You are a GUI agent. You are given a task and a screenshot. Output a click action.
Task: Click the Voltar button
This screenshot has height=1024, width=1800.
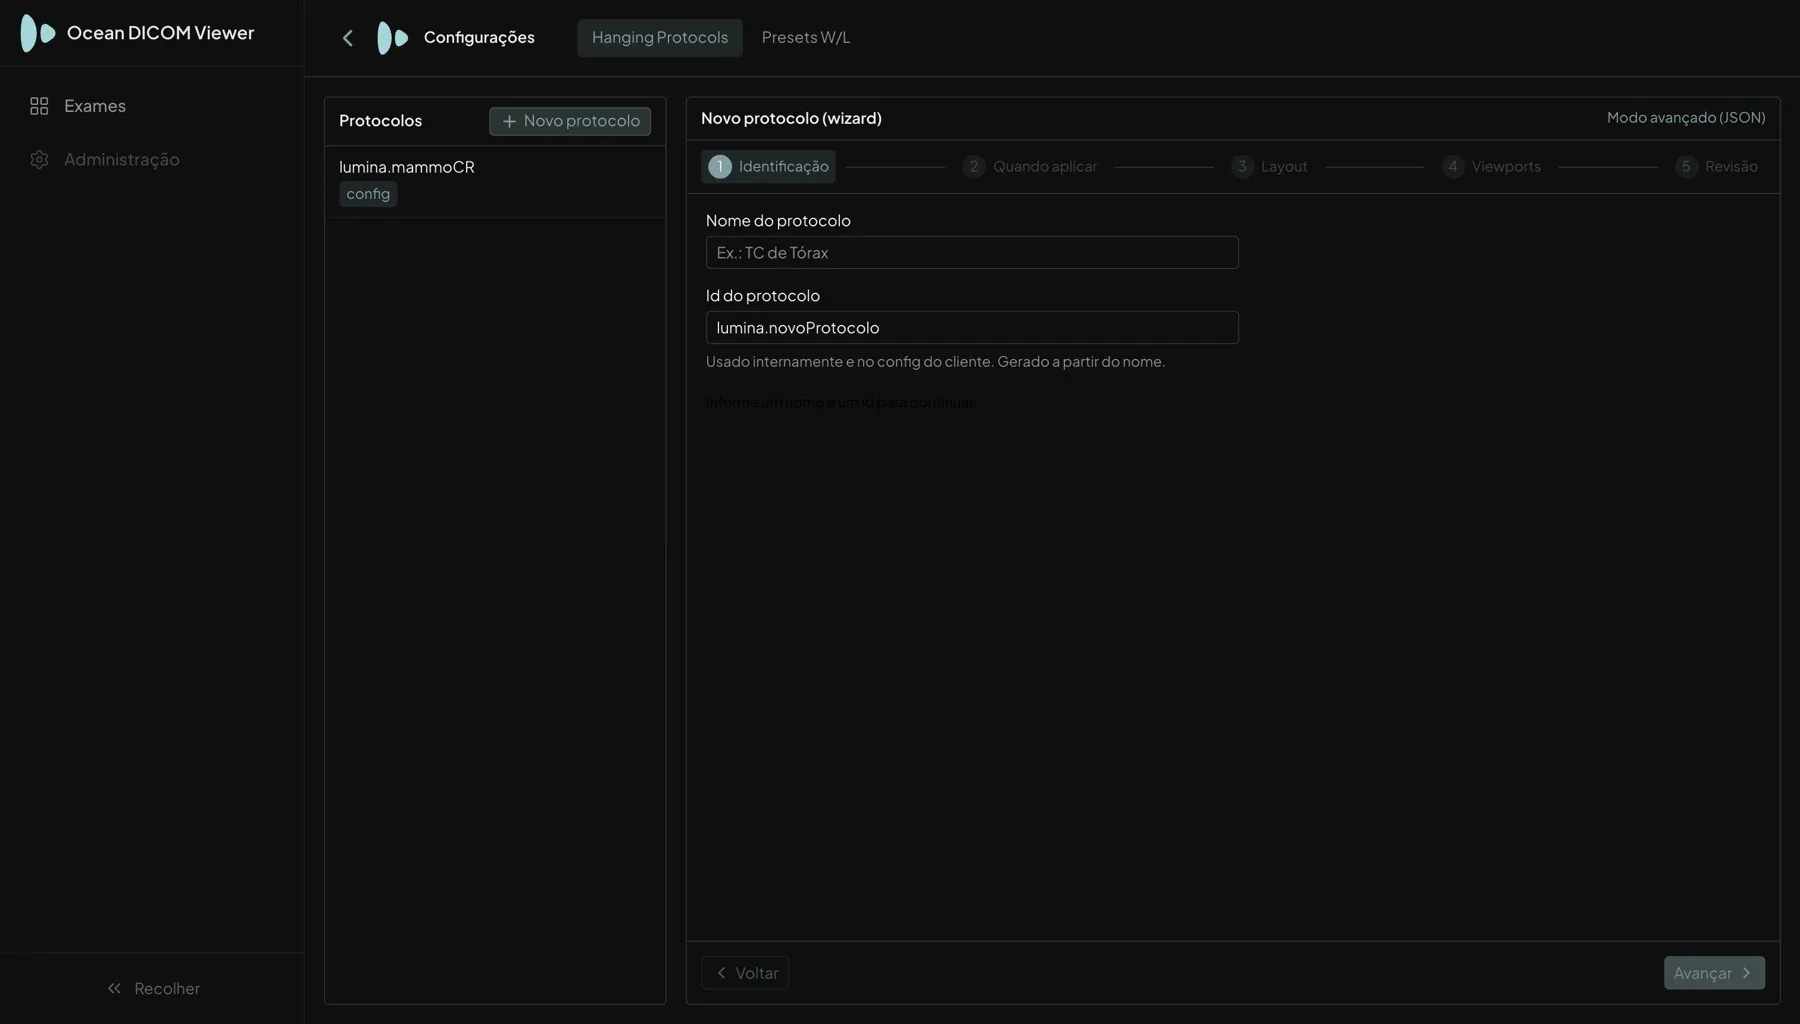coord(745,973)
